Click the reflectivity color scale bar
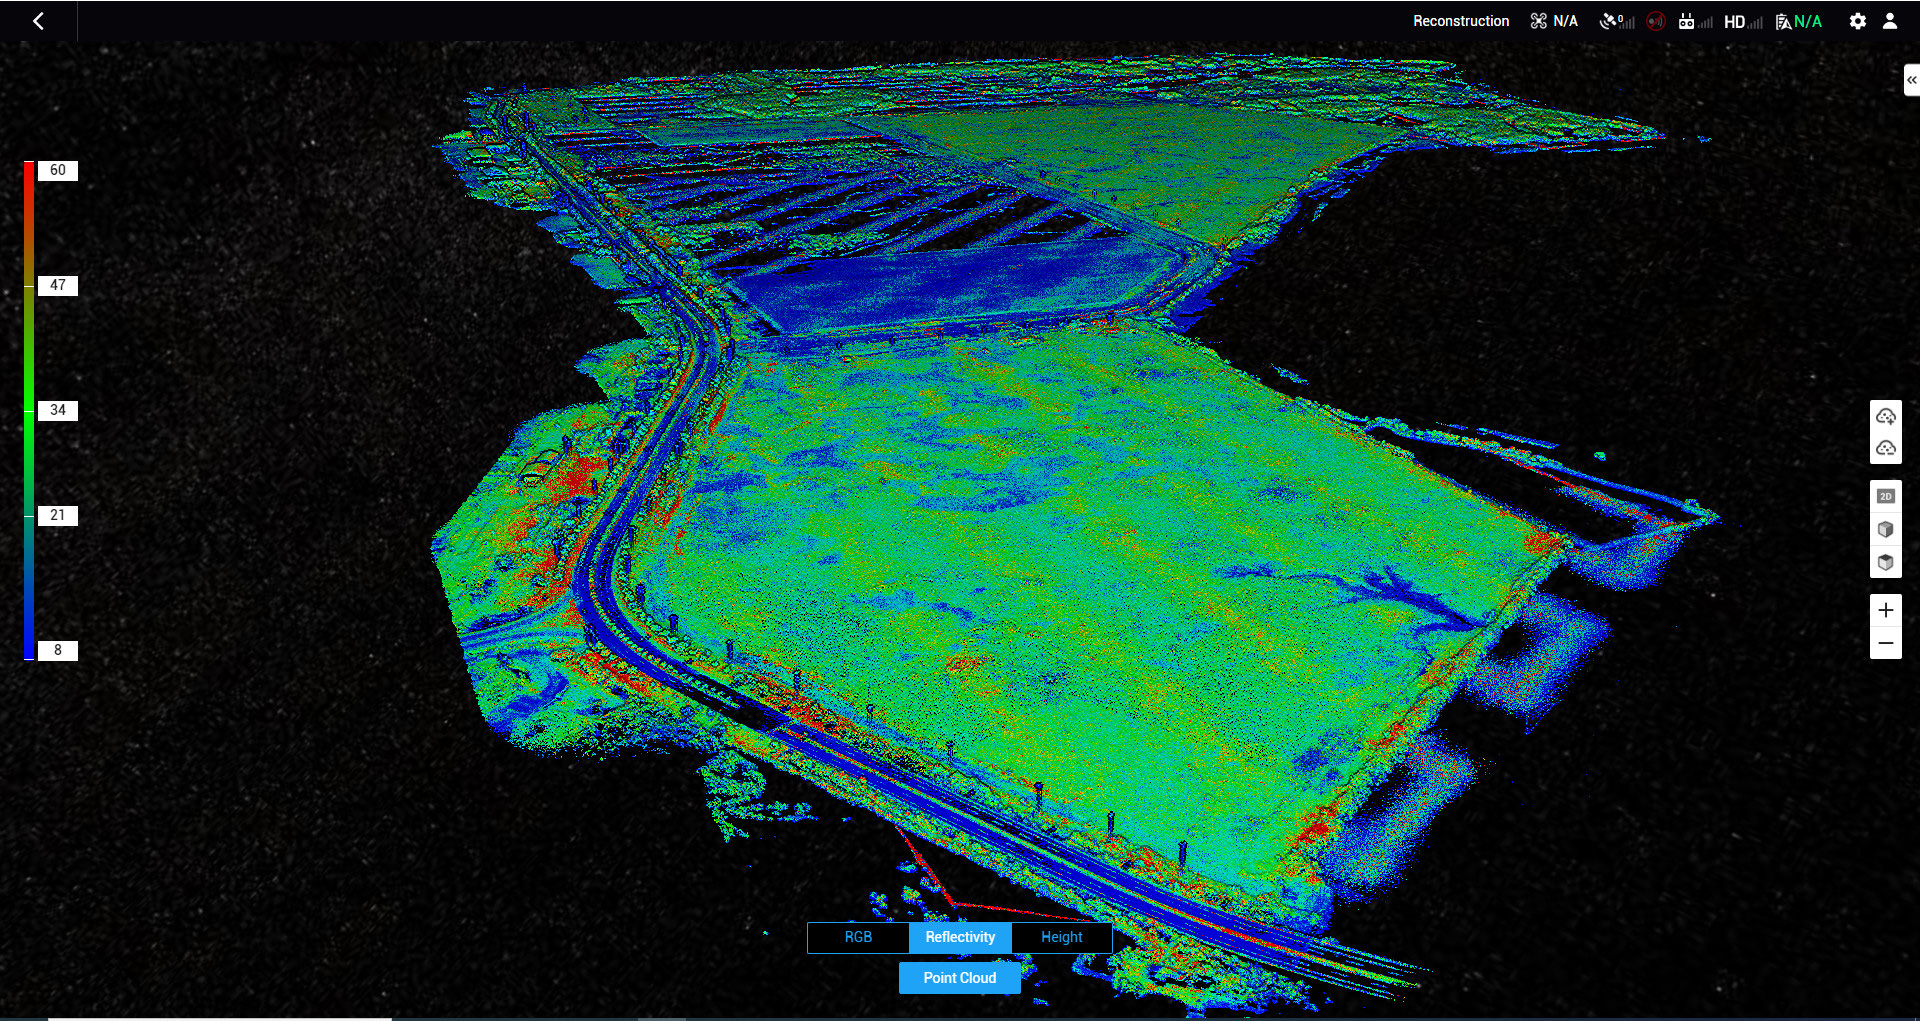Viewport: 1920px width, 1021px height. (29, 410)
